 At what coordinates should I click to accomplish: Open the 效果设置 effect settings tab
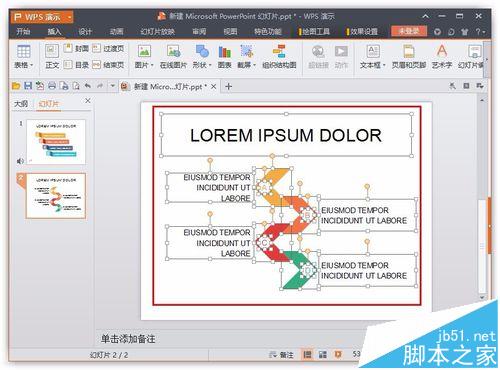coord(362,32)
